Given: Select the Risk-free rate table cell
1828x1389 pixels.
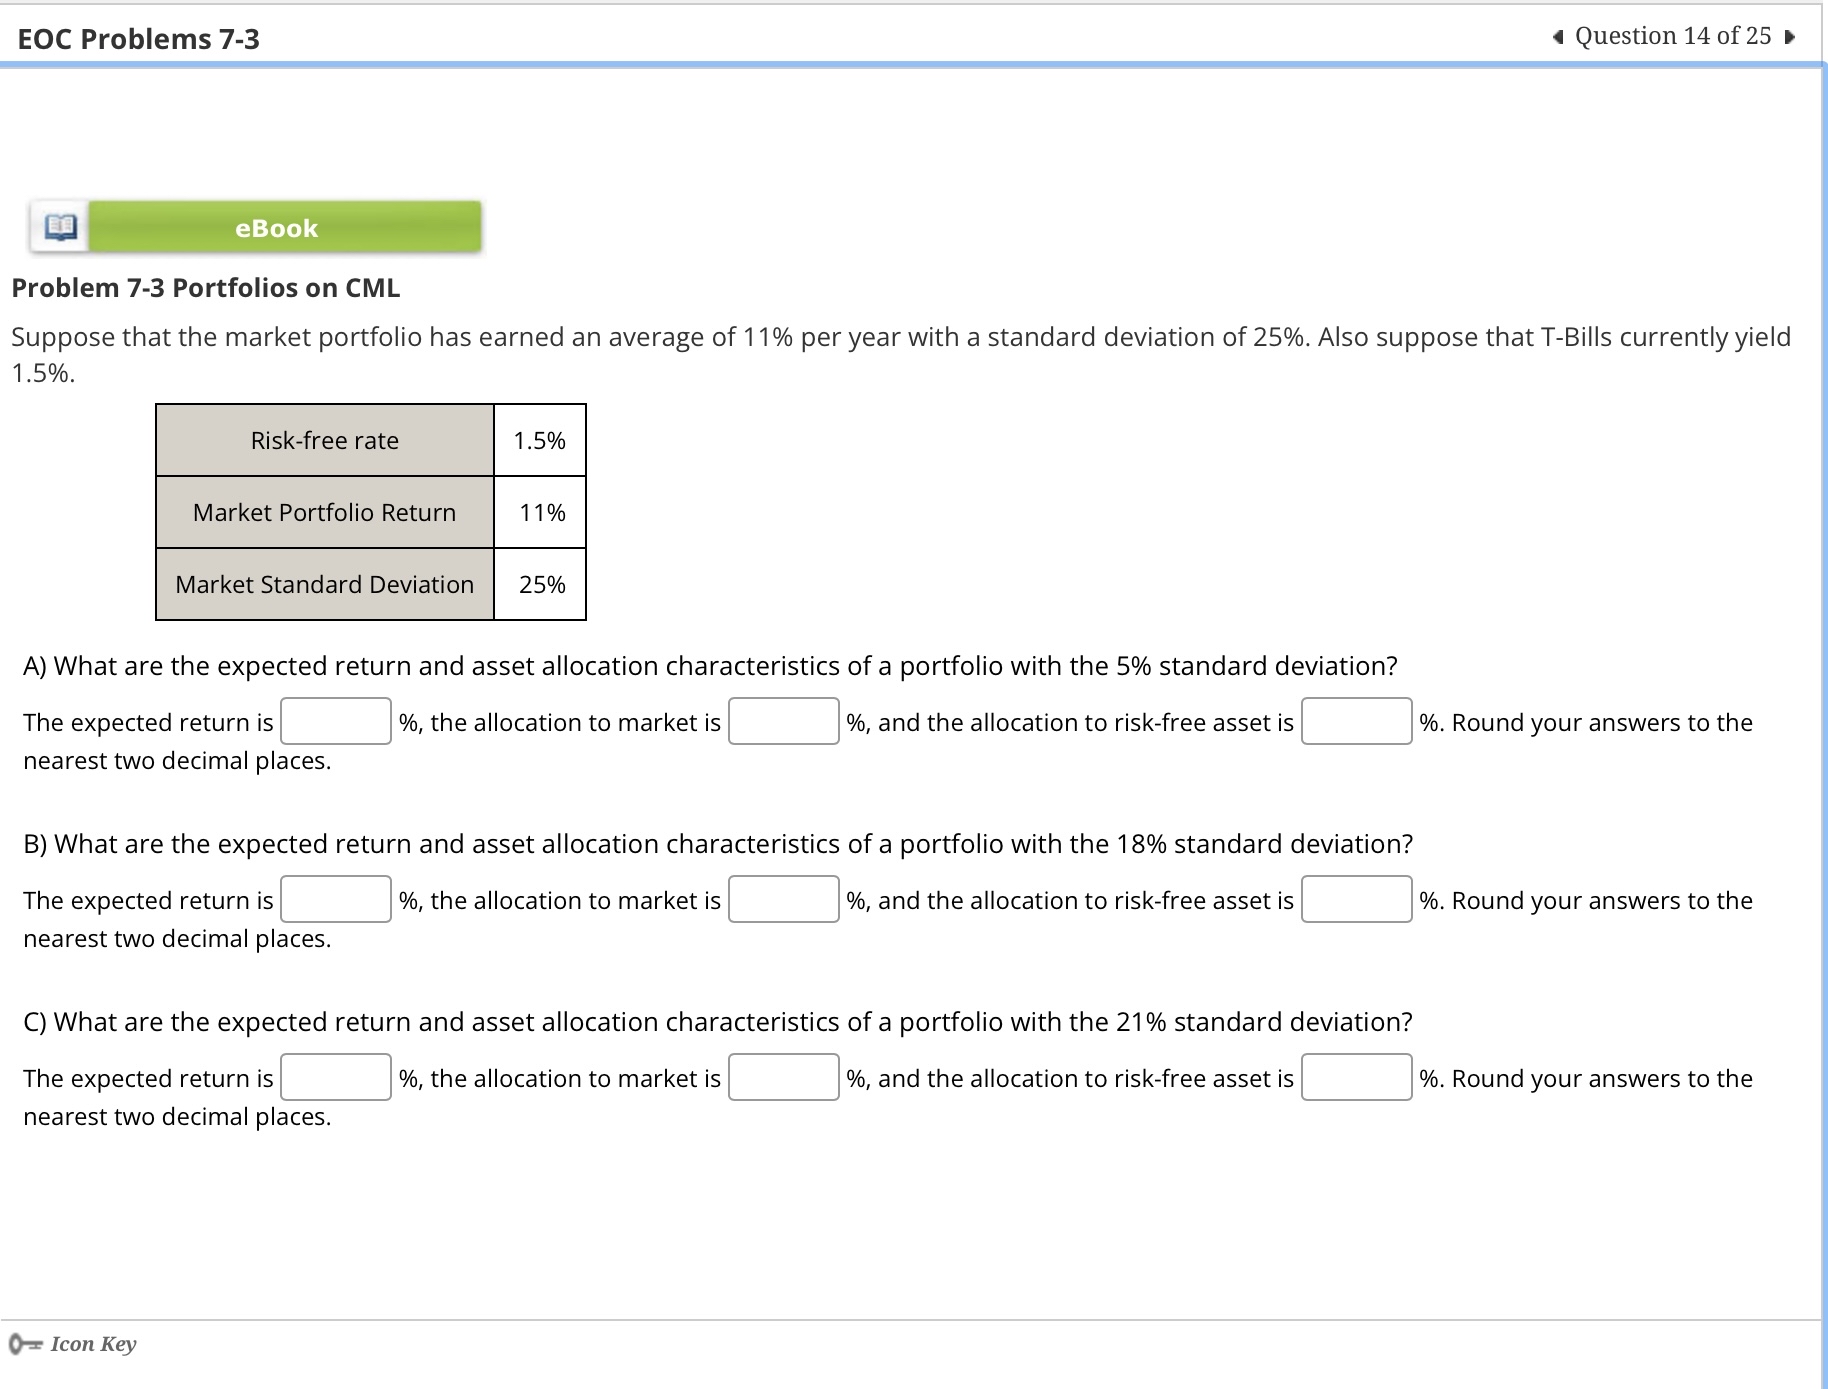Looking at the screenshot, I should click(x=324, y=440).
